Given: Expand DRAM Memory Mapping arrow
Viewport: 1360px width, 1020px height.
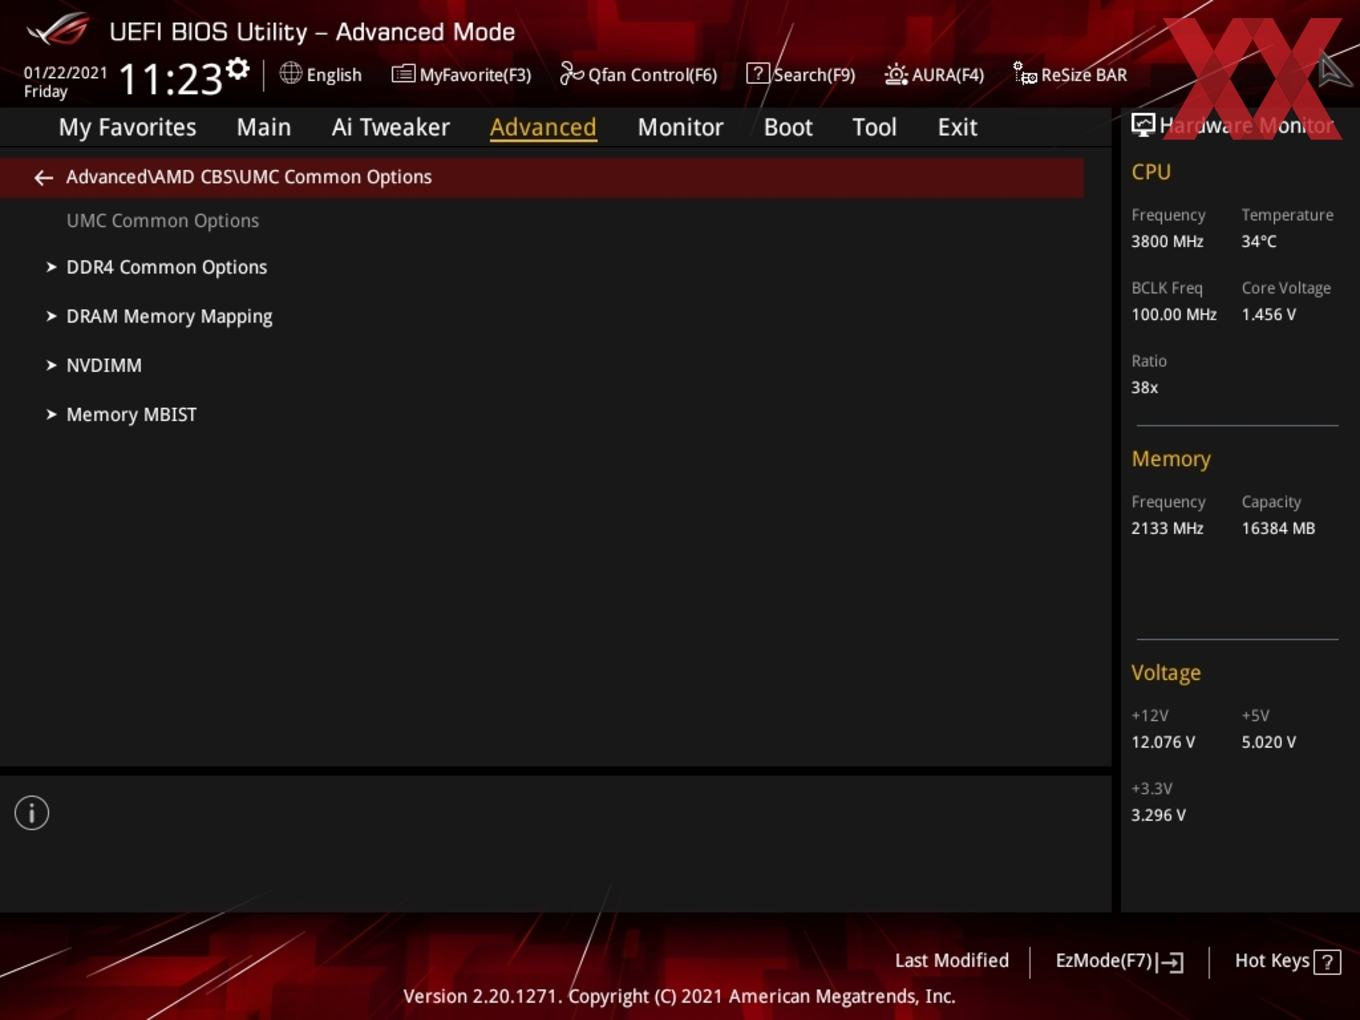Looking at the screenshot, I should tap(51, 316).
